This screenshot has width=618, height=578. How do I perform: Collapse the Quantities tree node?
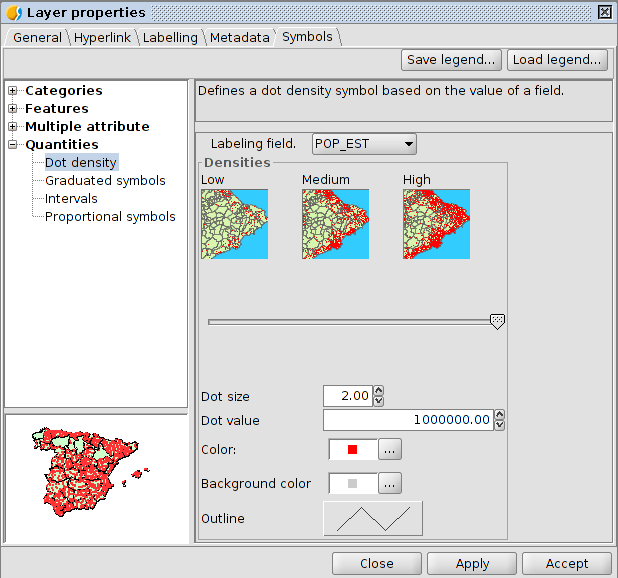(13, 145)
